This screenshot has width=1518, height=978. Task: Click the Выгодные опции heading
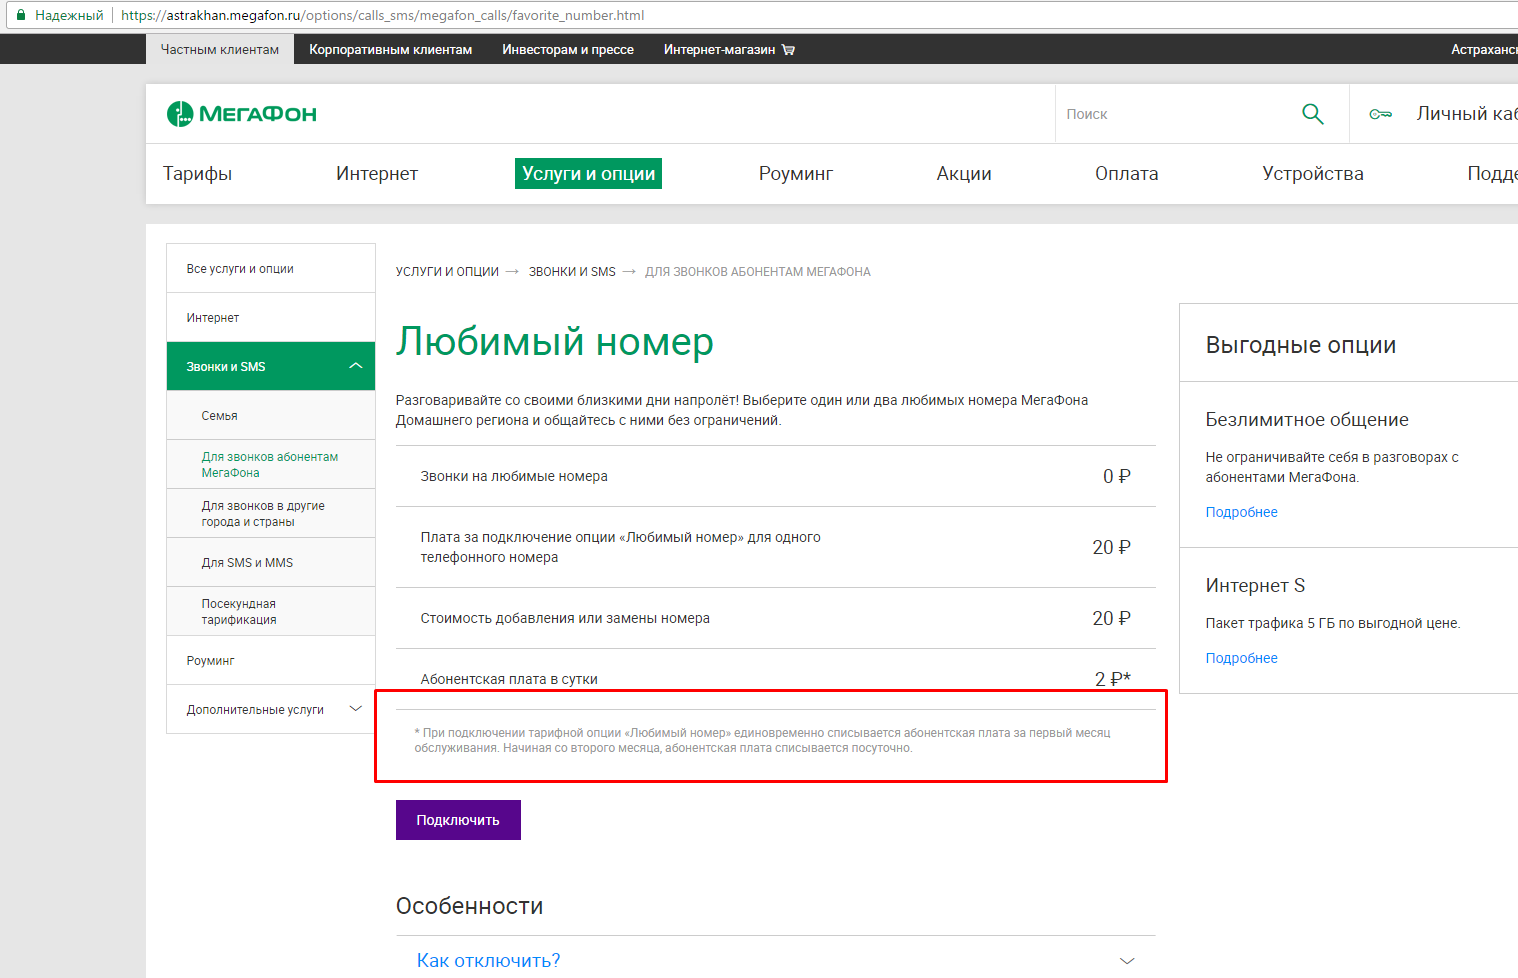[1301, 345]
